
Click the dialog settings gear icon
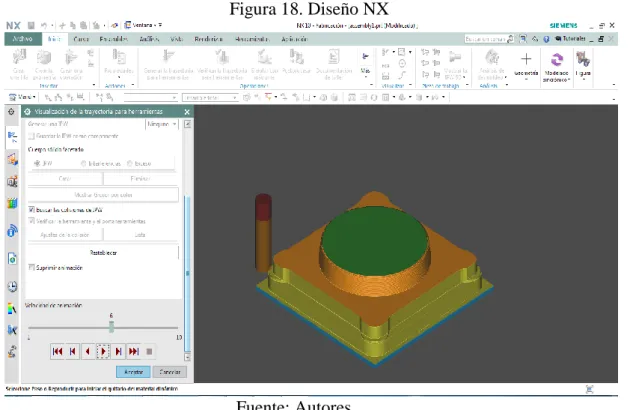[28, 112]
